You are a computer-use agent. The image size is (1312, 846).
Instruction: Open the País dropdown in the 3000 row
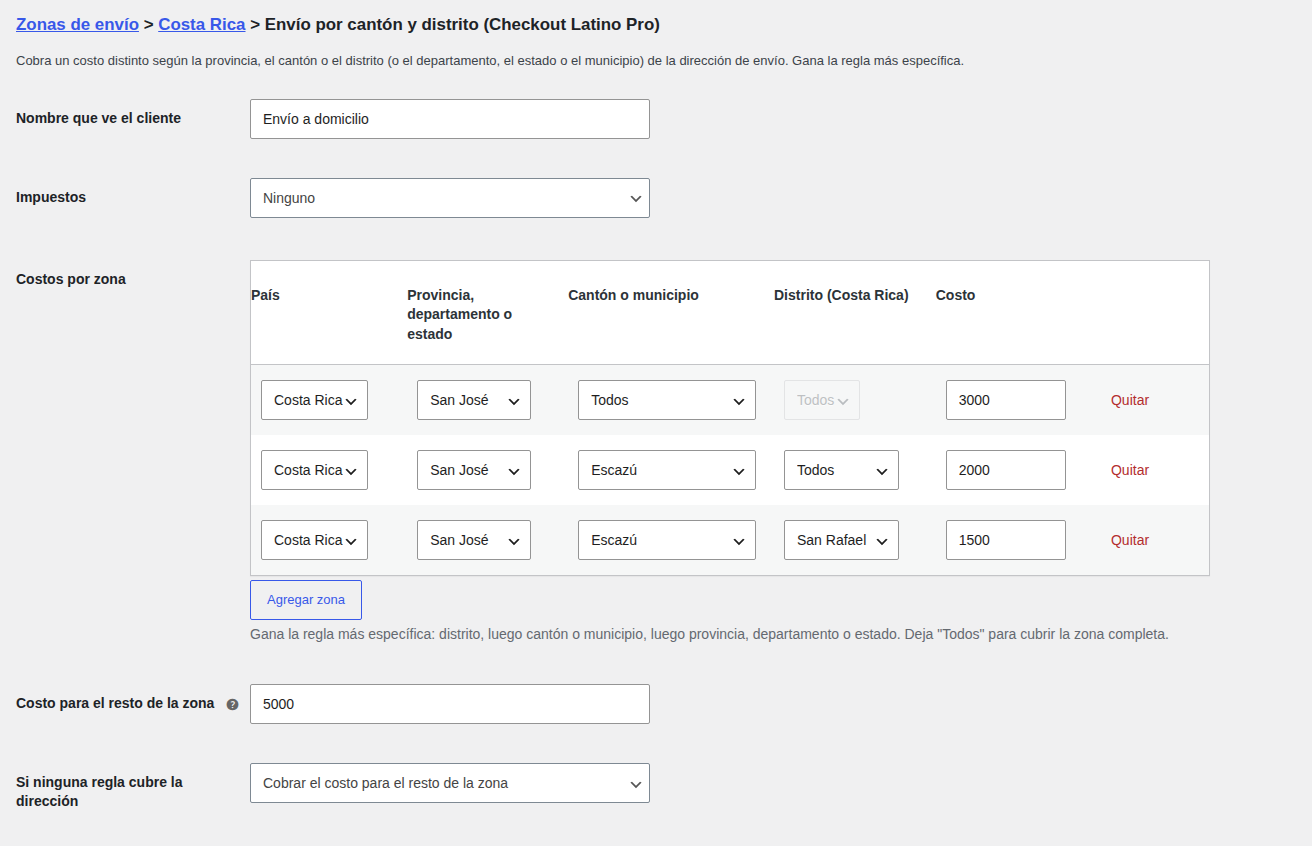point(314,400)
